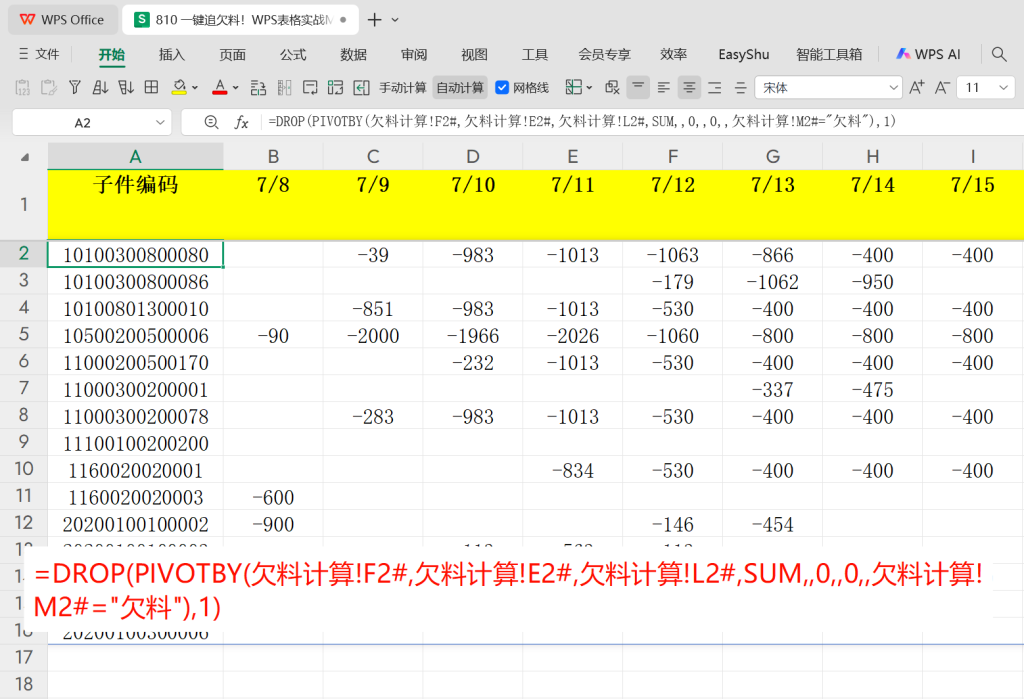Open the table style dropdown icon
Image resolution: width=1024 pixels, height=699 pixels.
[x=579, y=88]
